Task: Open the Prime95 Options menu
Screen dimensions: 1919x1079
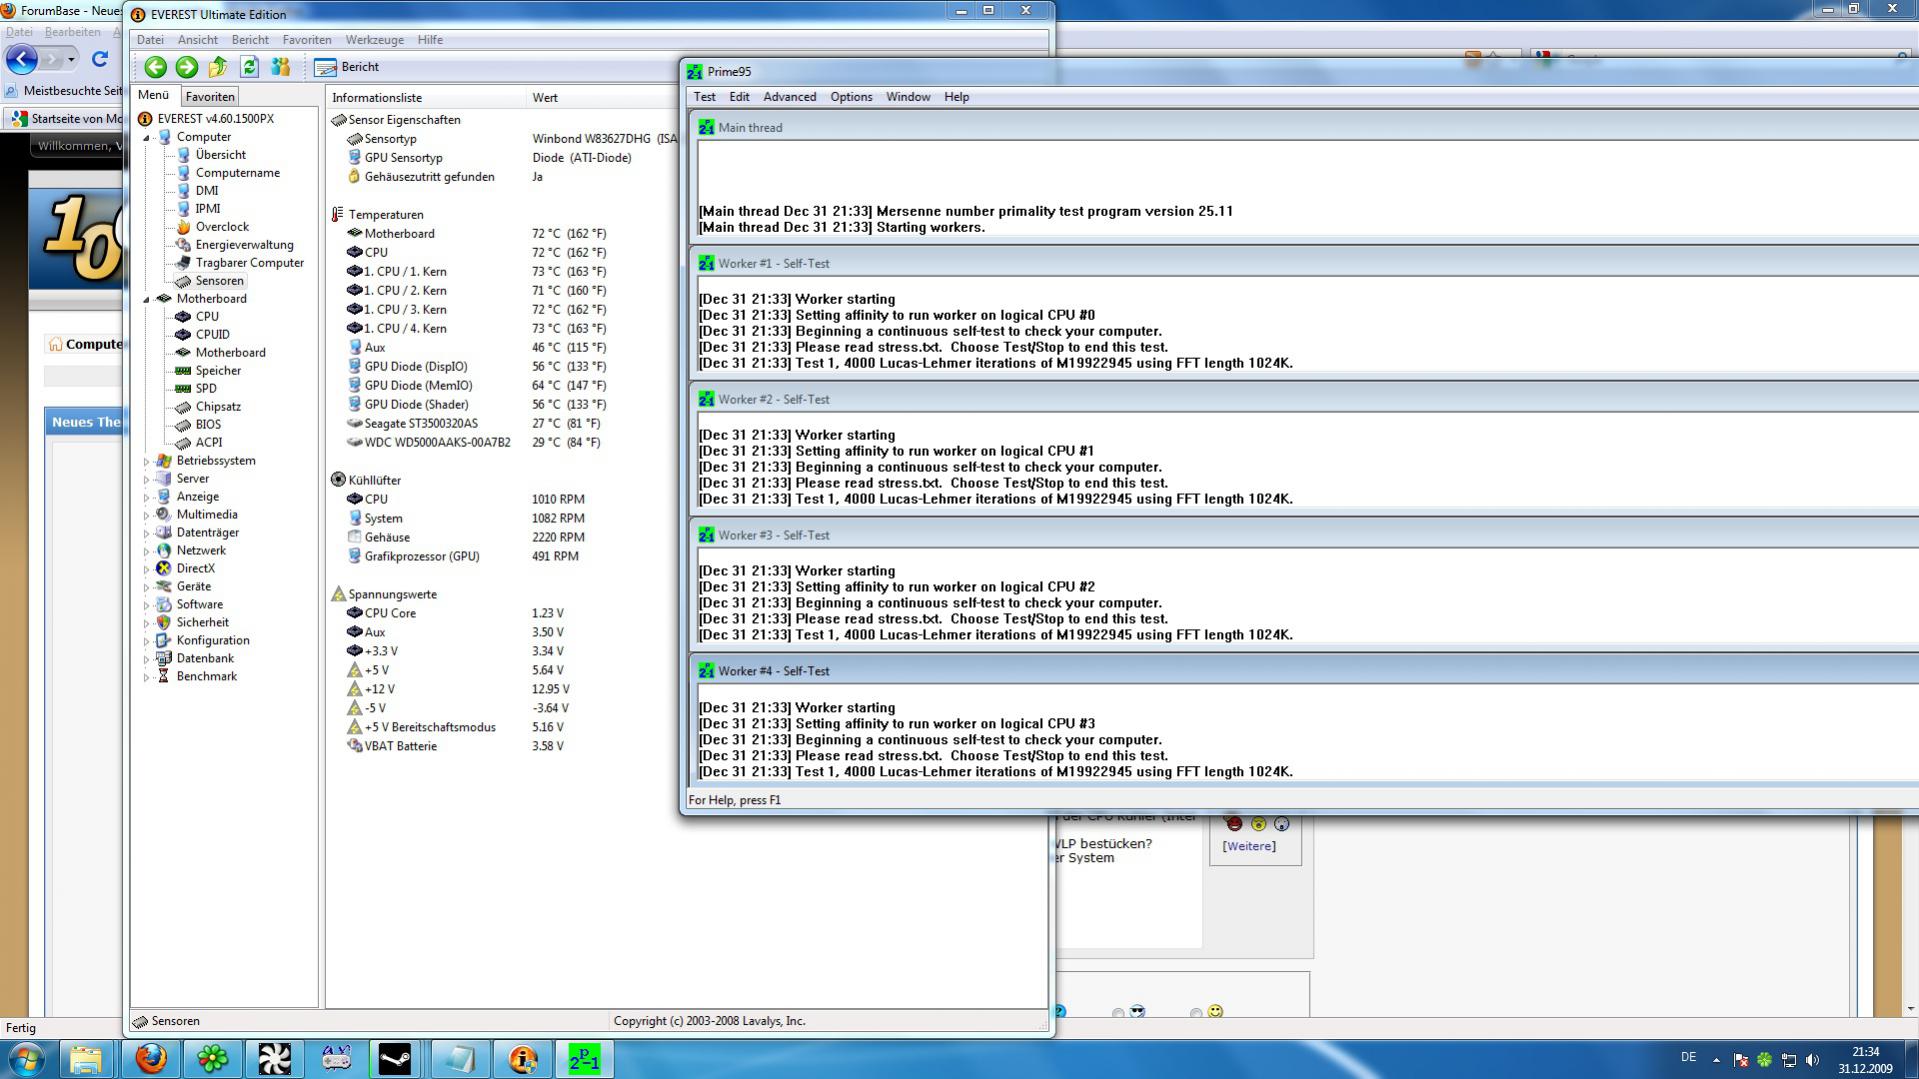Action: [851, 97]
